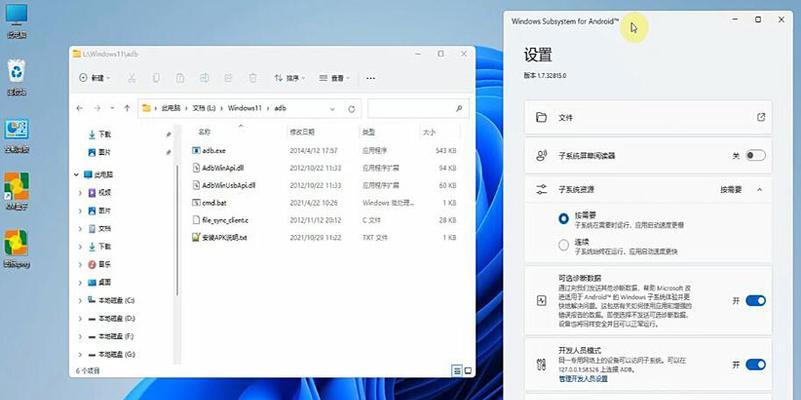
Task: Click the Explorer search input box
Action: pos(418,108)
